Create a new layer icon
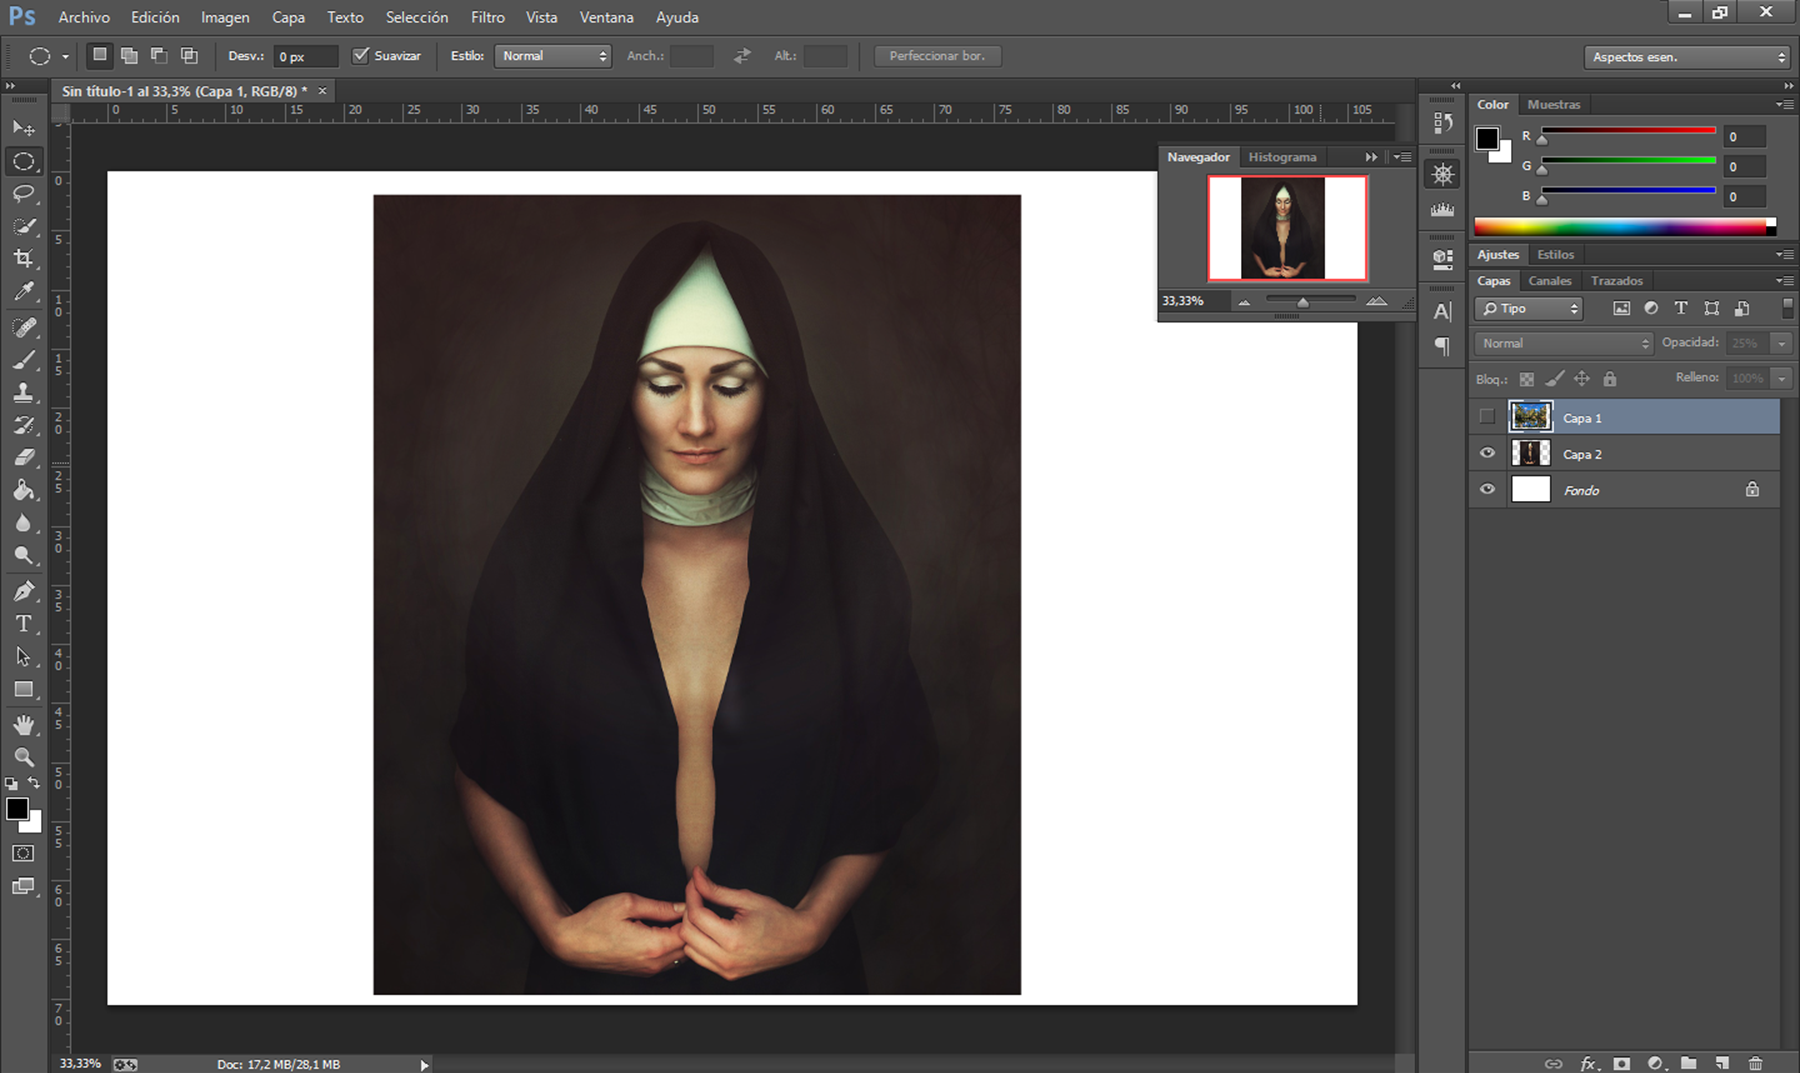 [1722, 1063]
